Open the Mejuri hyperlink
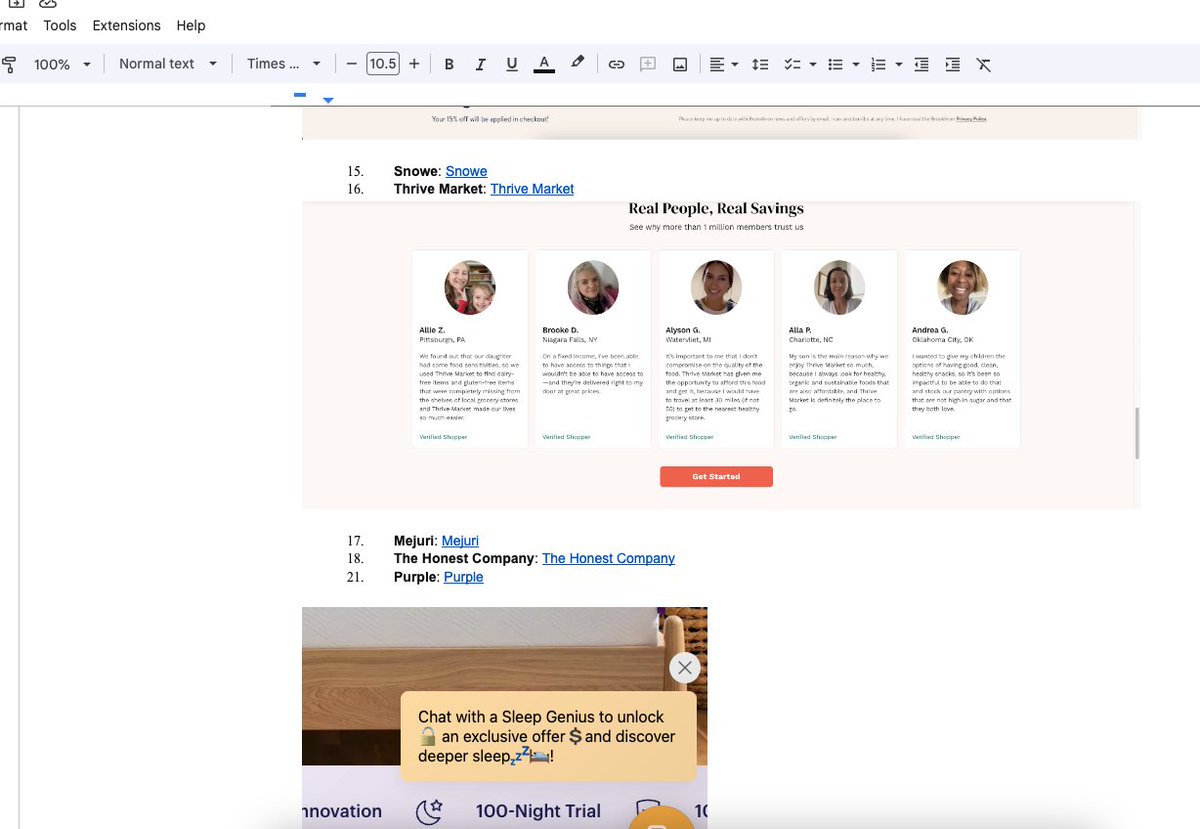The width and height of the screenshot is (1200, 829). tap(460, 541)
